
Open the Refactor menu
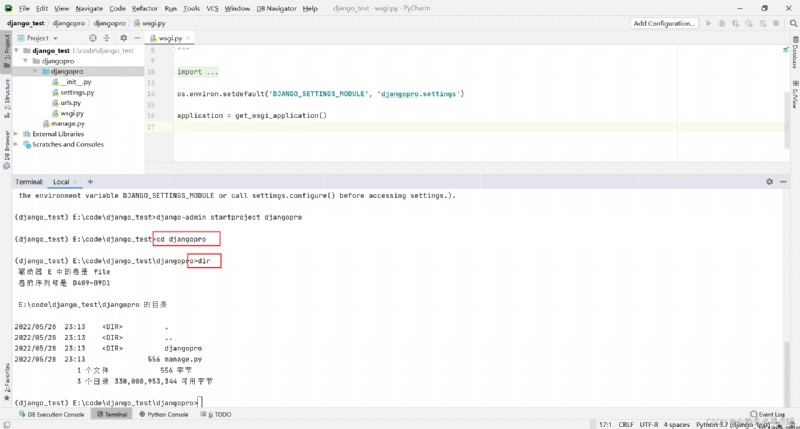tap(145, 8)
